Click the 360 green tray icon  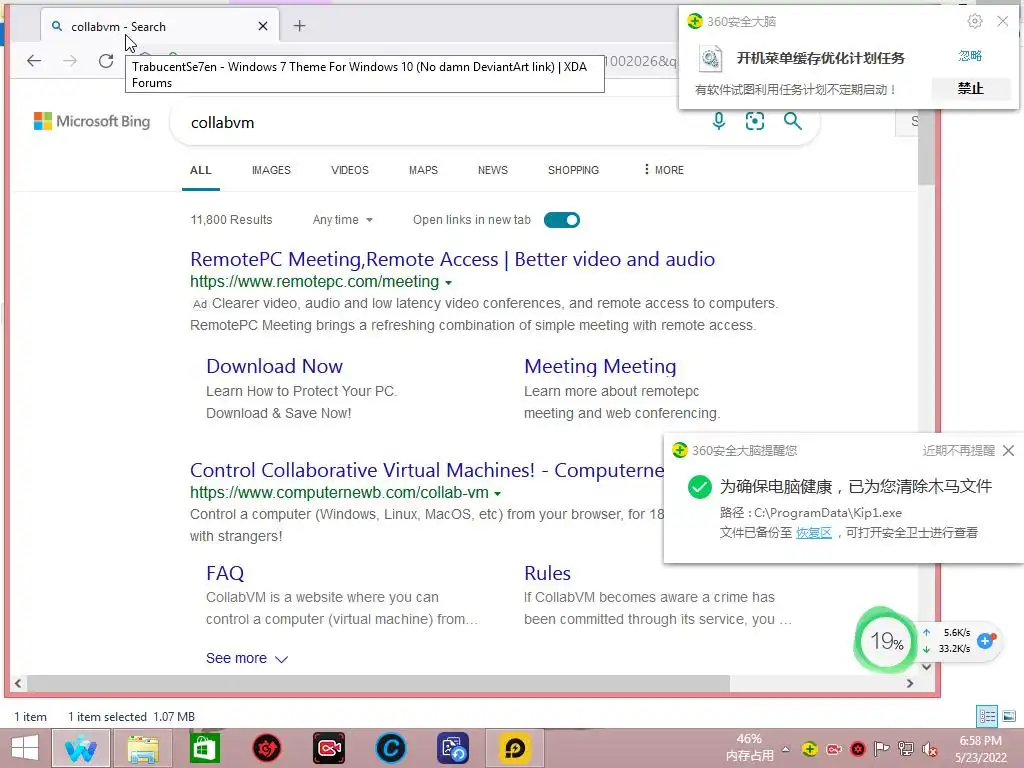[x=809, y=749]
